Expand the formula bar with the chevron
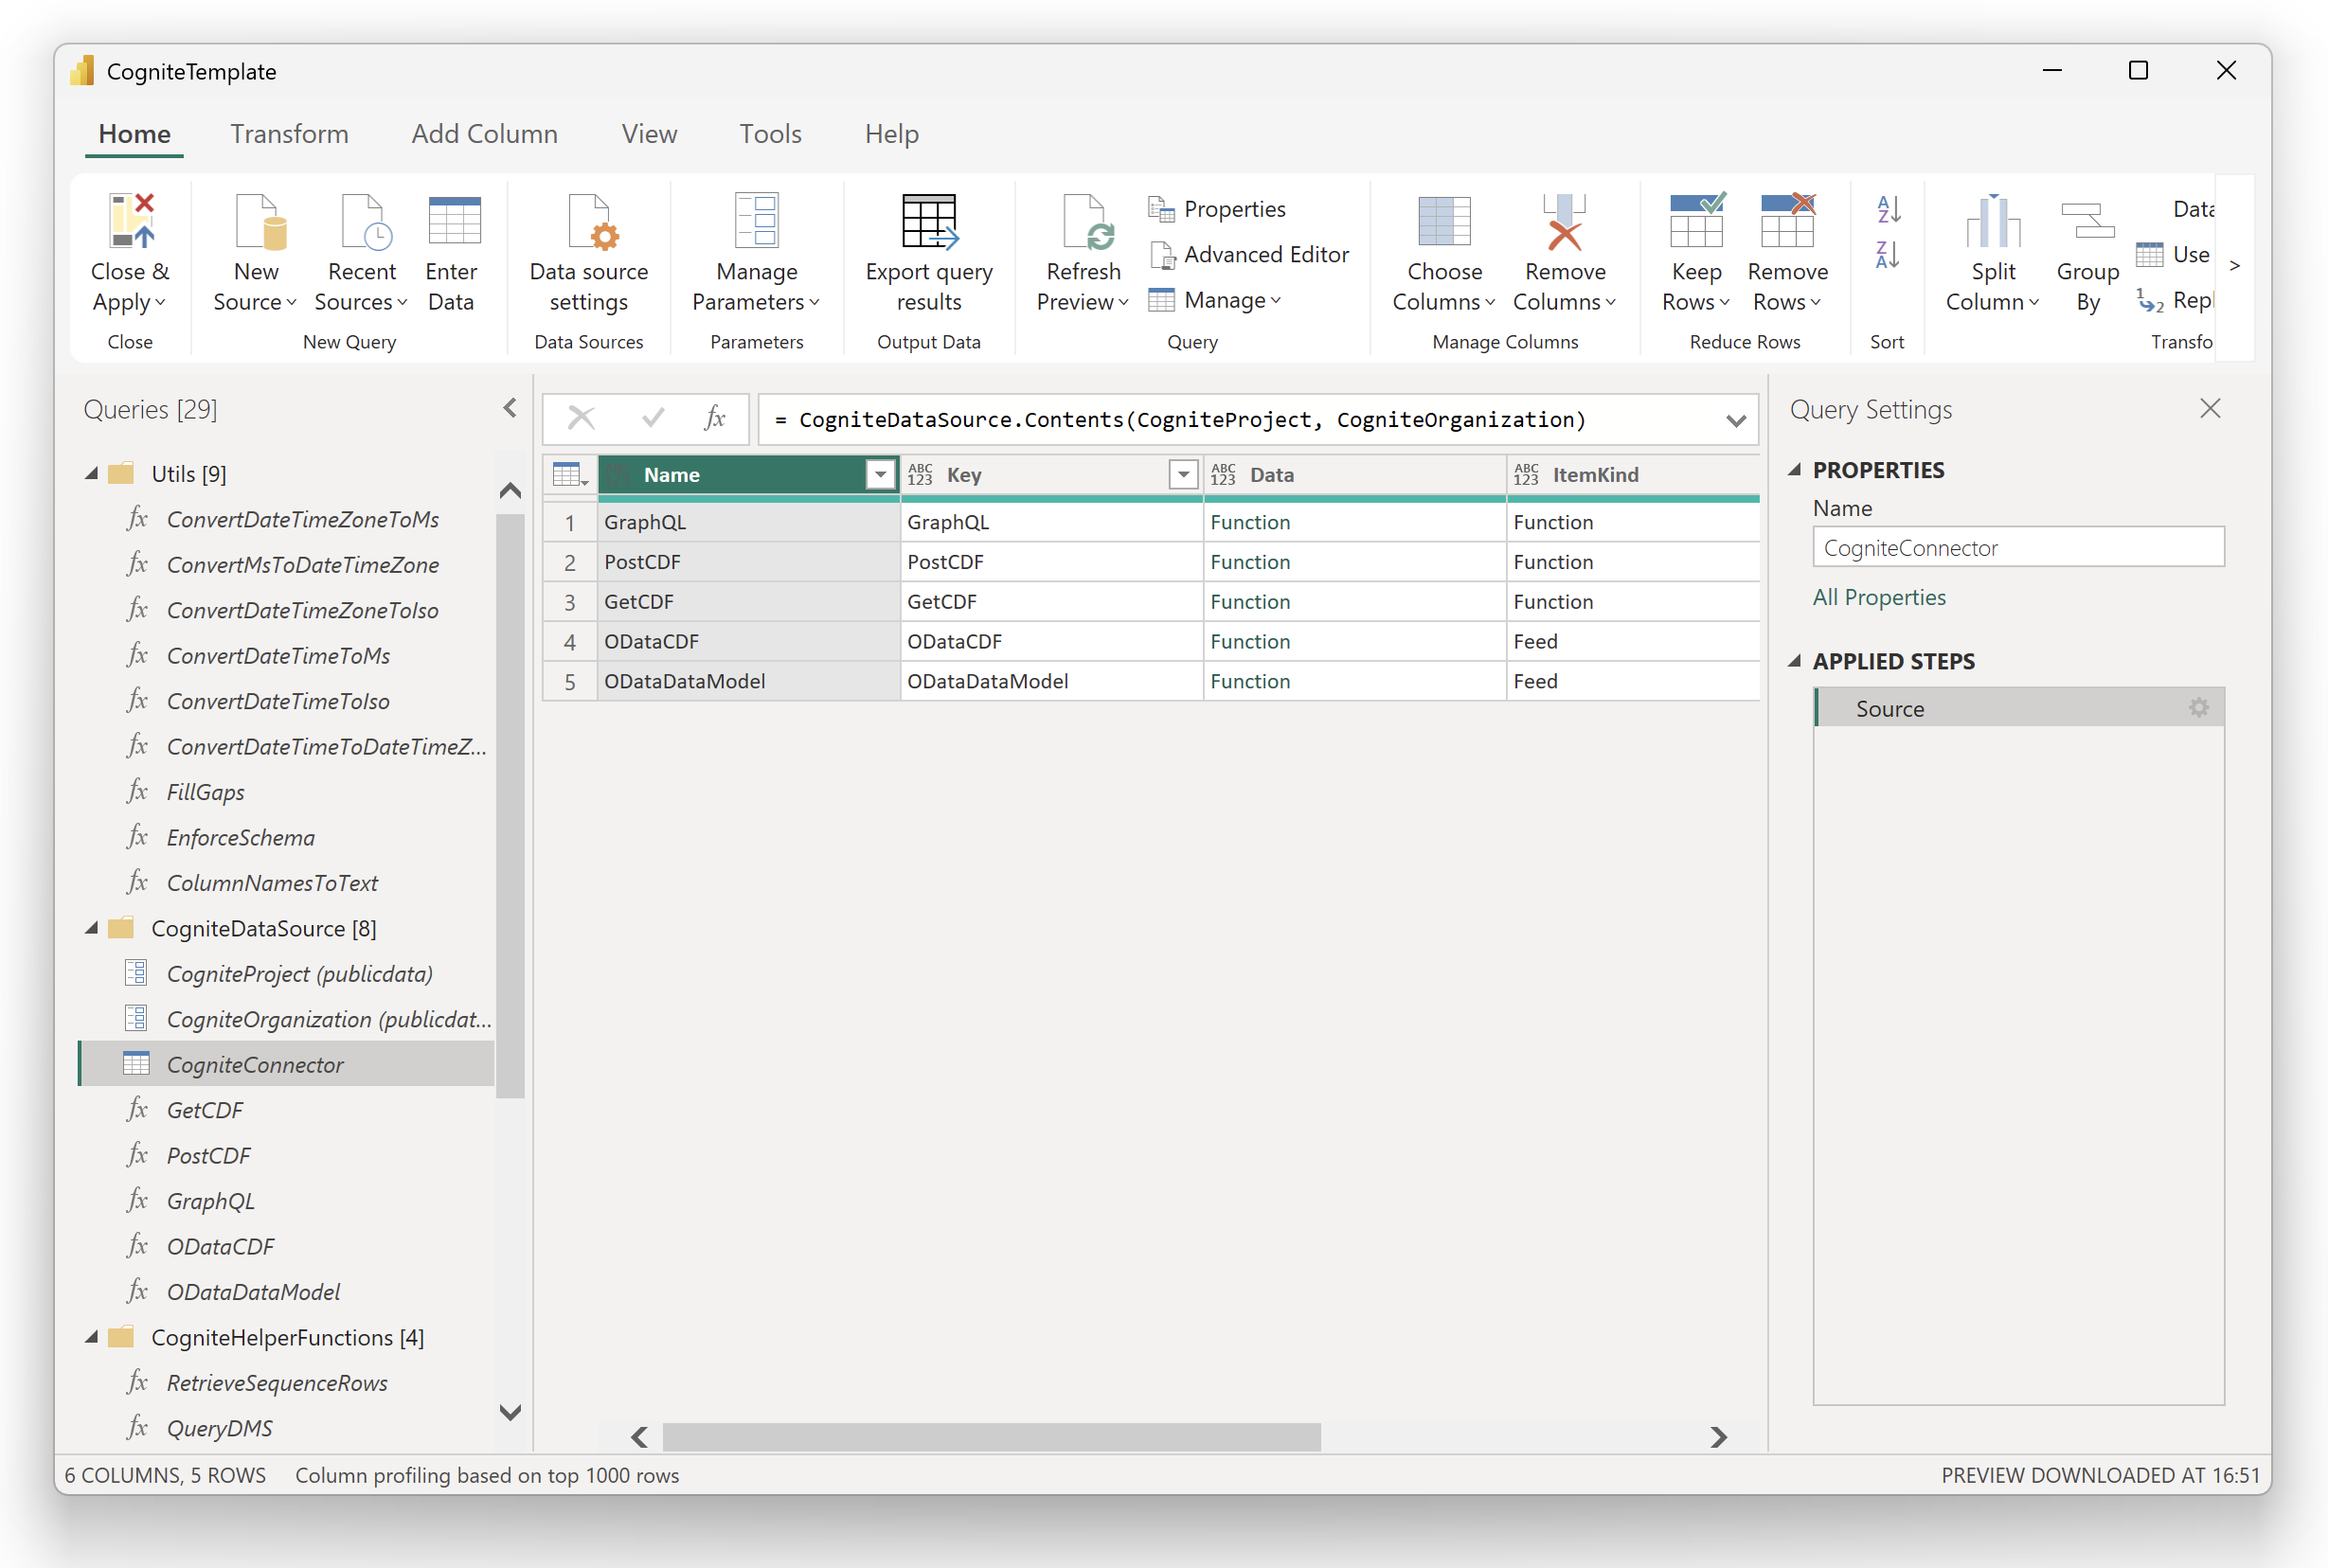 coord(1736,420)
